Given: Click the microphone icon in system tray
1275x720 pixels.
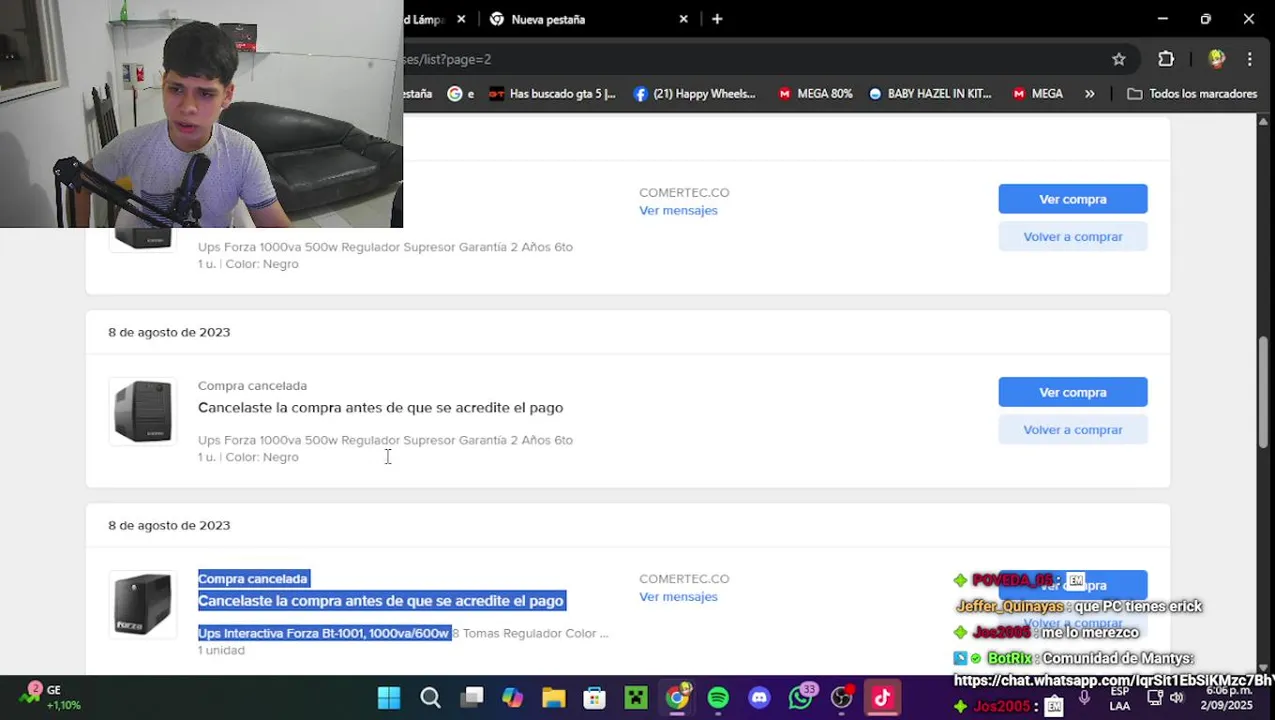Looking at the screenshot, I should (x=1084, y=698).
